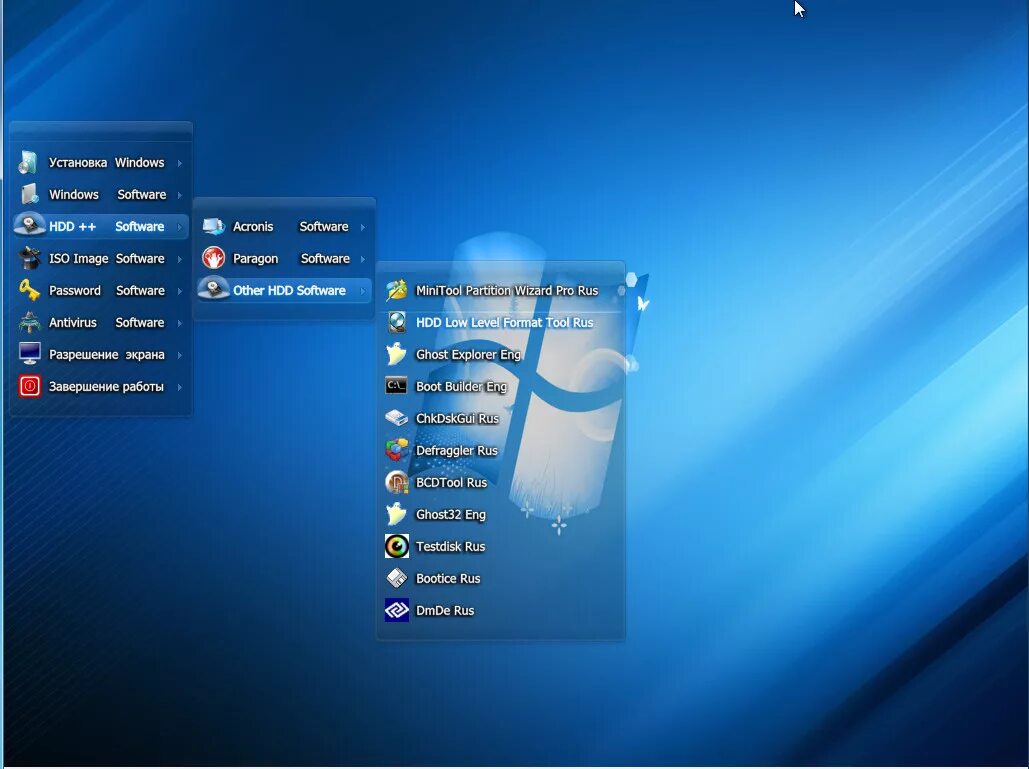Select the Antivirus Software icon
The width and height of the screenshot is (1029, 769).
click(29, 322)
